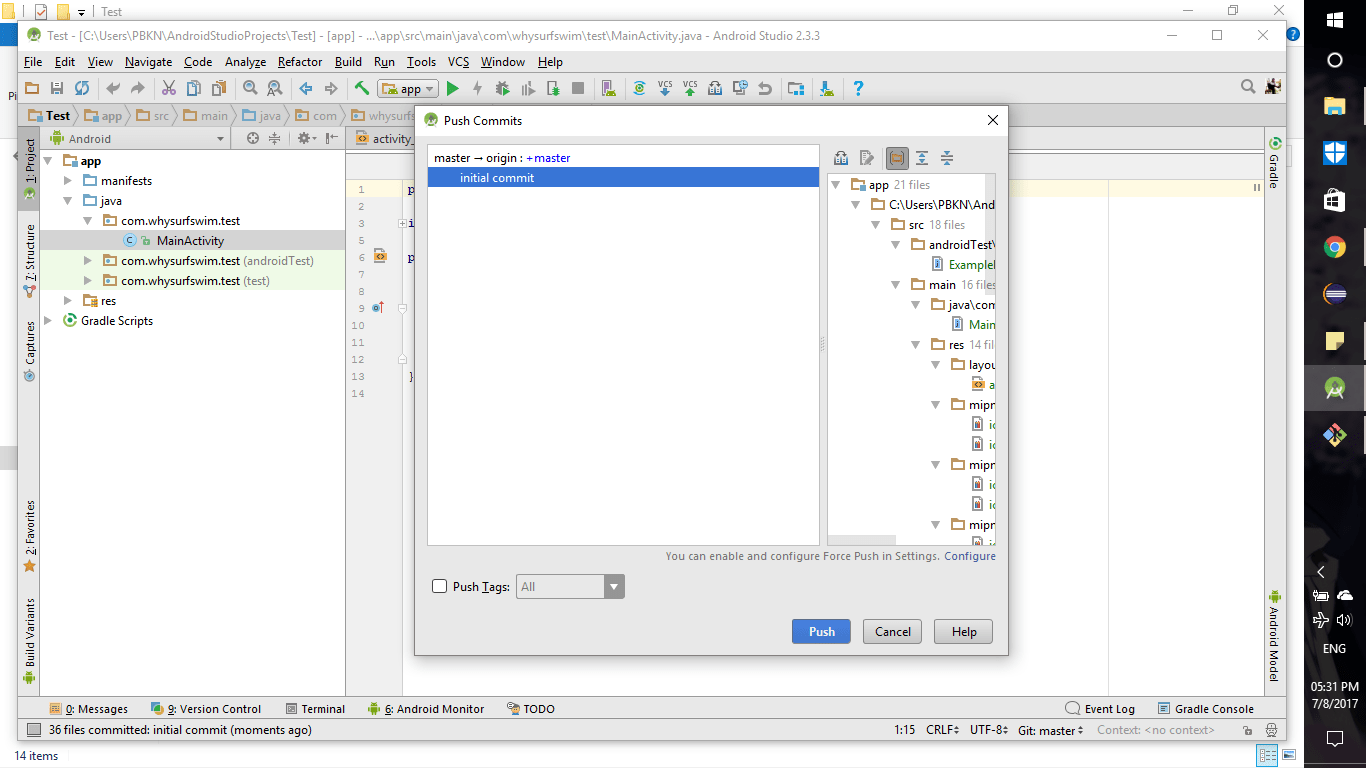The width and height of the screenshot is (1366, 768).
Task: Click the Update Project VCS icon
Action: 664,88
